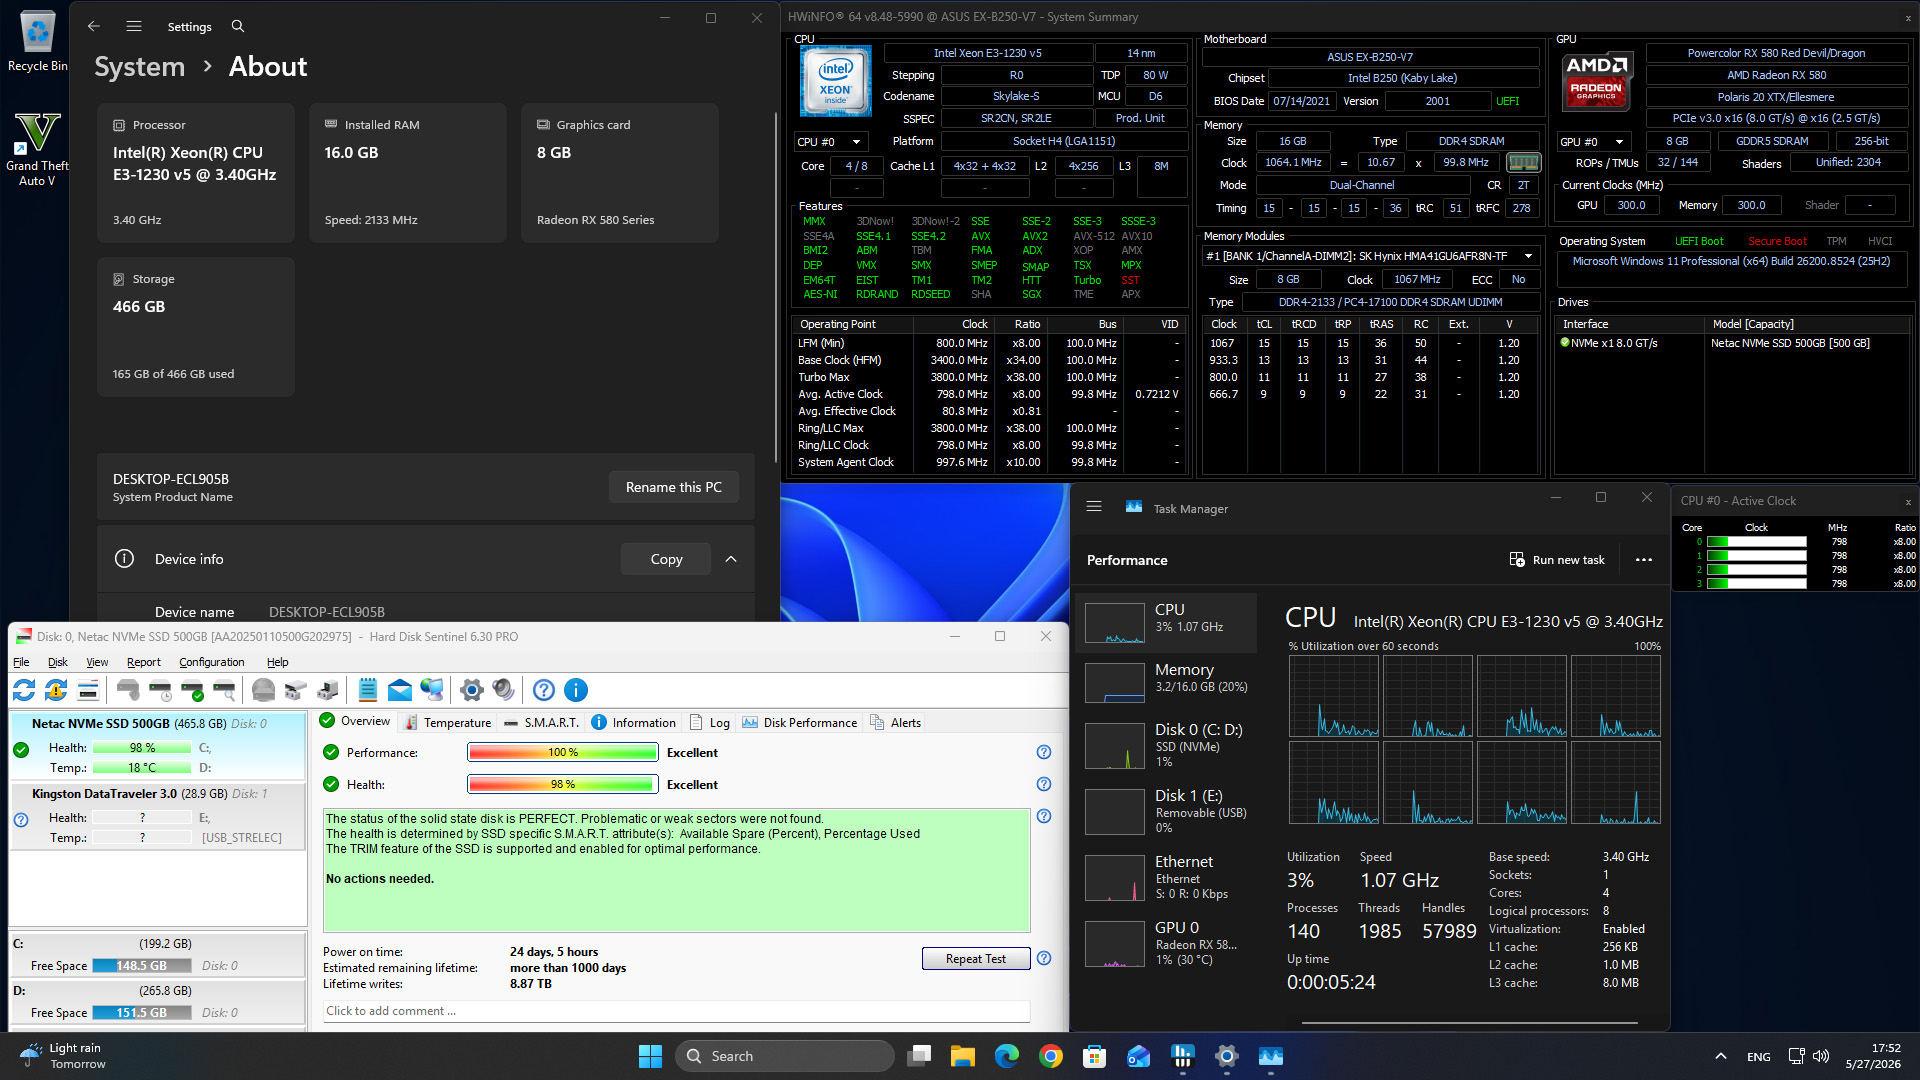Viewport: 1920px width, 1080px height.
Task: Collapse the Device info section chevron
Action: [x=731, y=559]
